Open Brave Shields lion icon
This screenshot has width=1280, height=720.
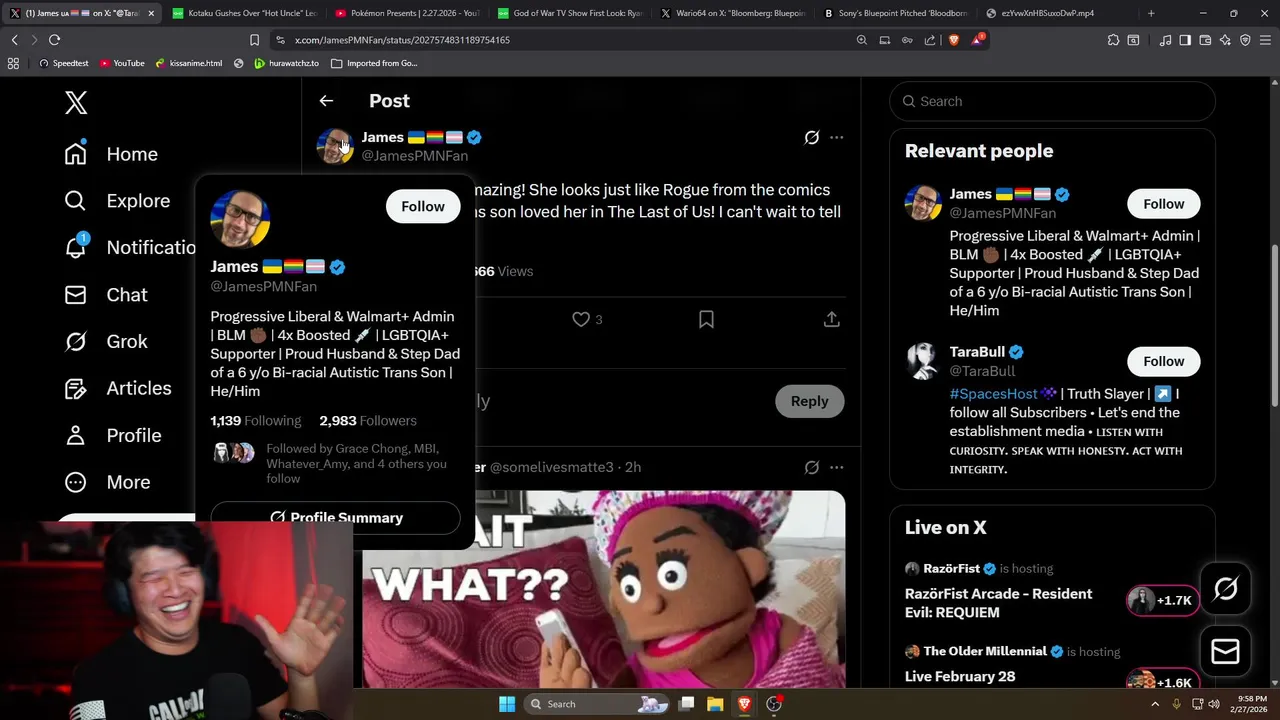click(953, 40)
